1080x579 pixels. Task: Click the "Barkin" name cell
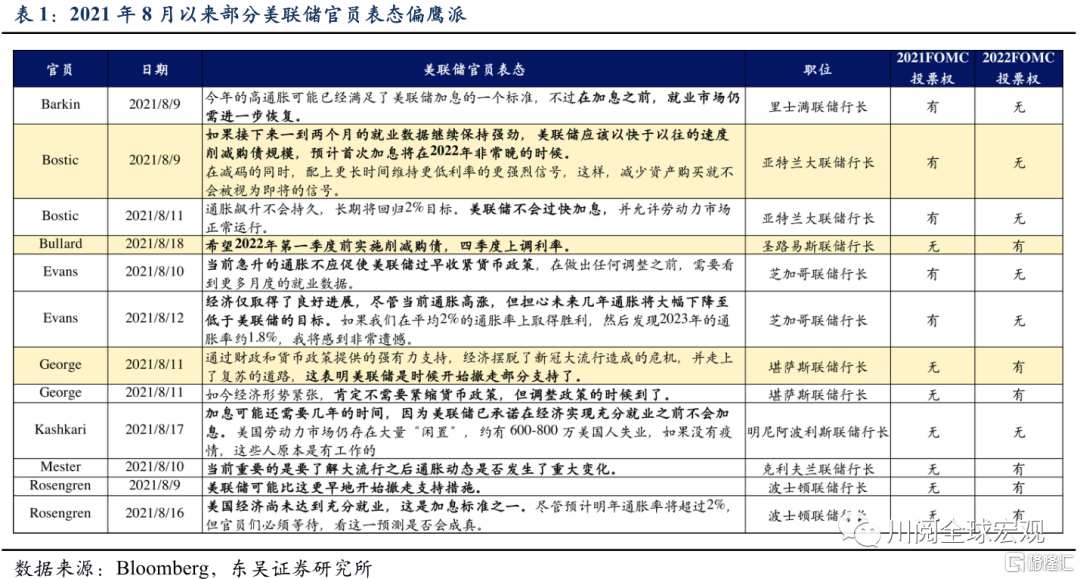pyautogui.click(x=61, y=105)
